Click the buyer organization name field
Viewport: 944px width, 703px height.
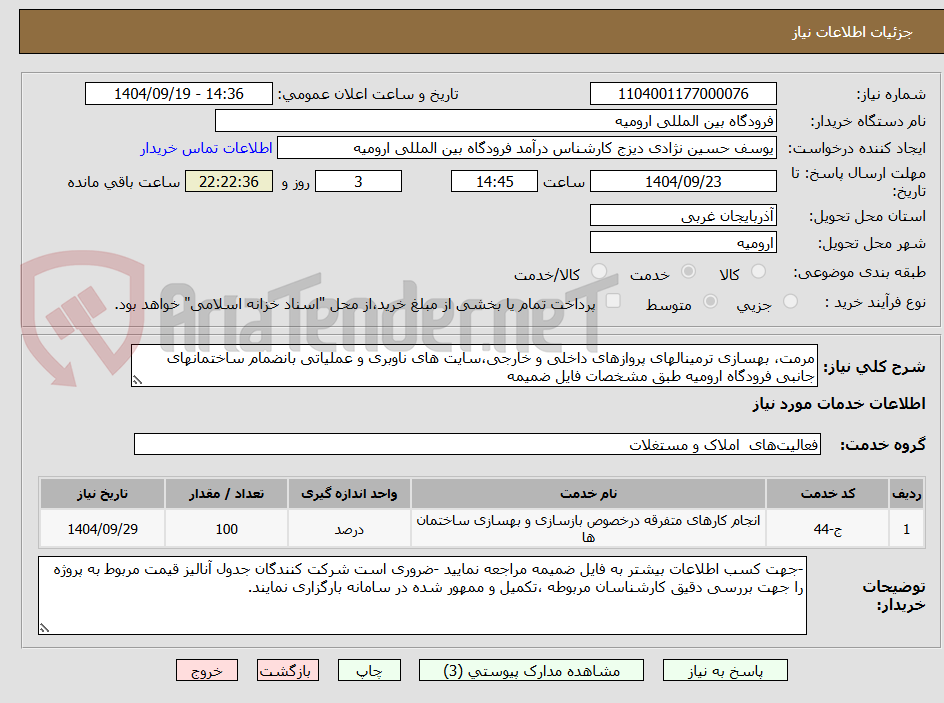495,121
